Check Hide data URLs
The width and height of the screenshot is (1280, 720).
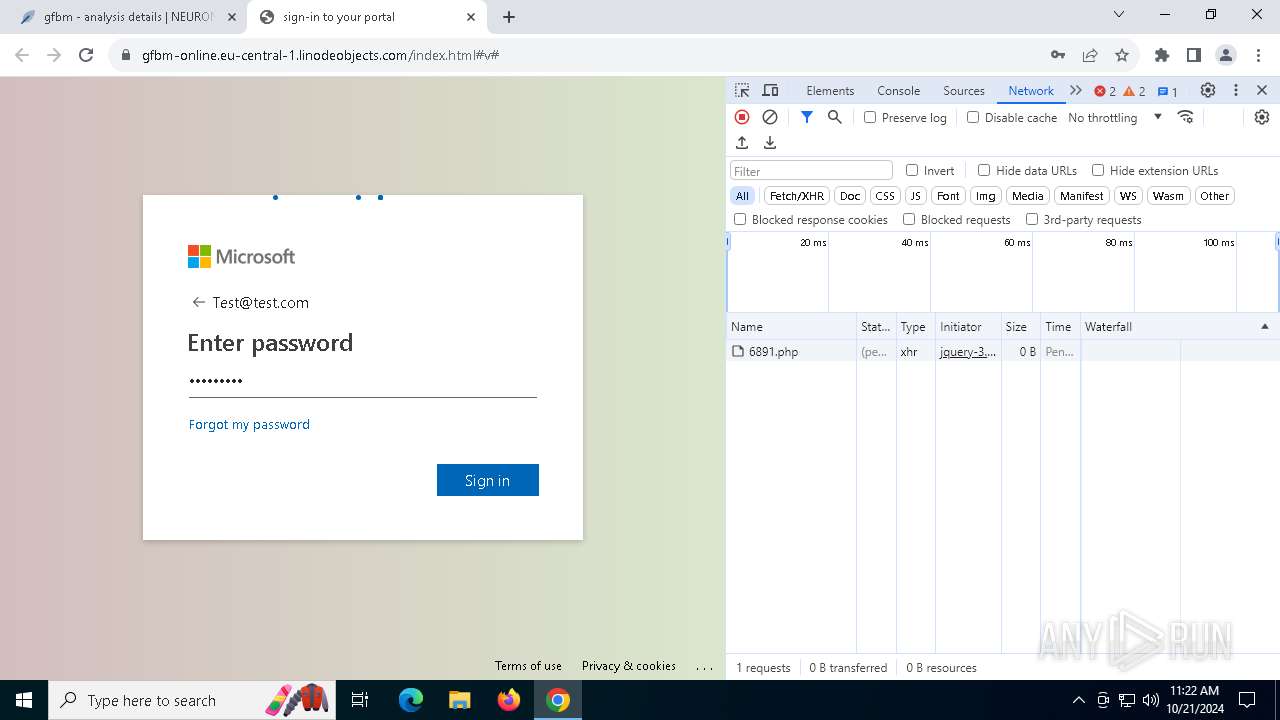pyautogui.click(x=984, y=170)
